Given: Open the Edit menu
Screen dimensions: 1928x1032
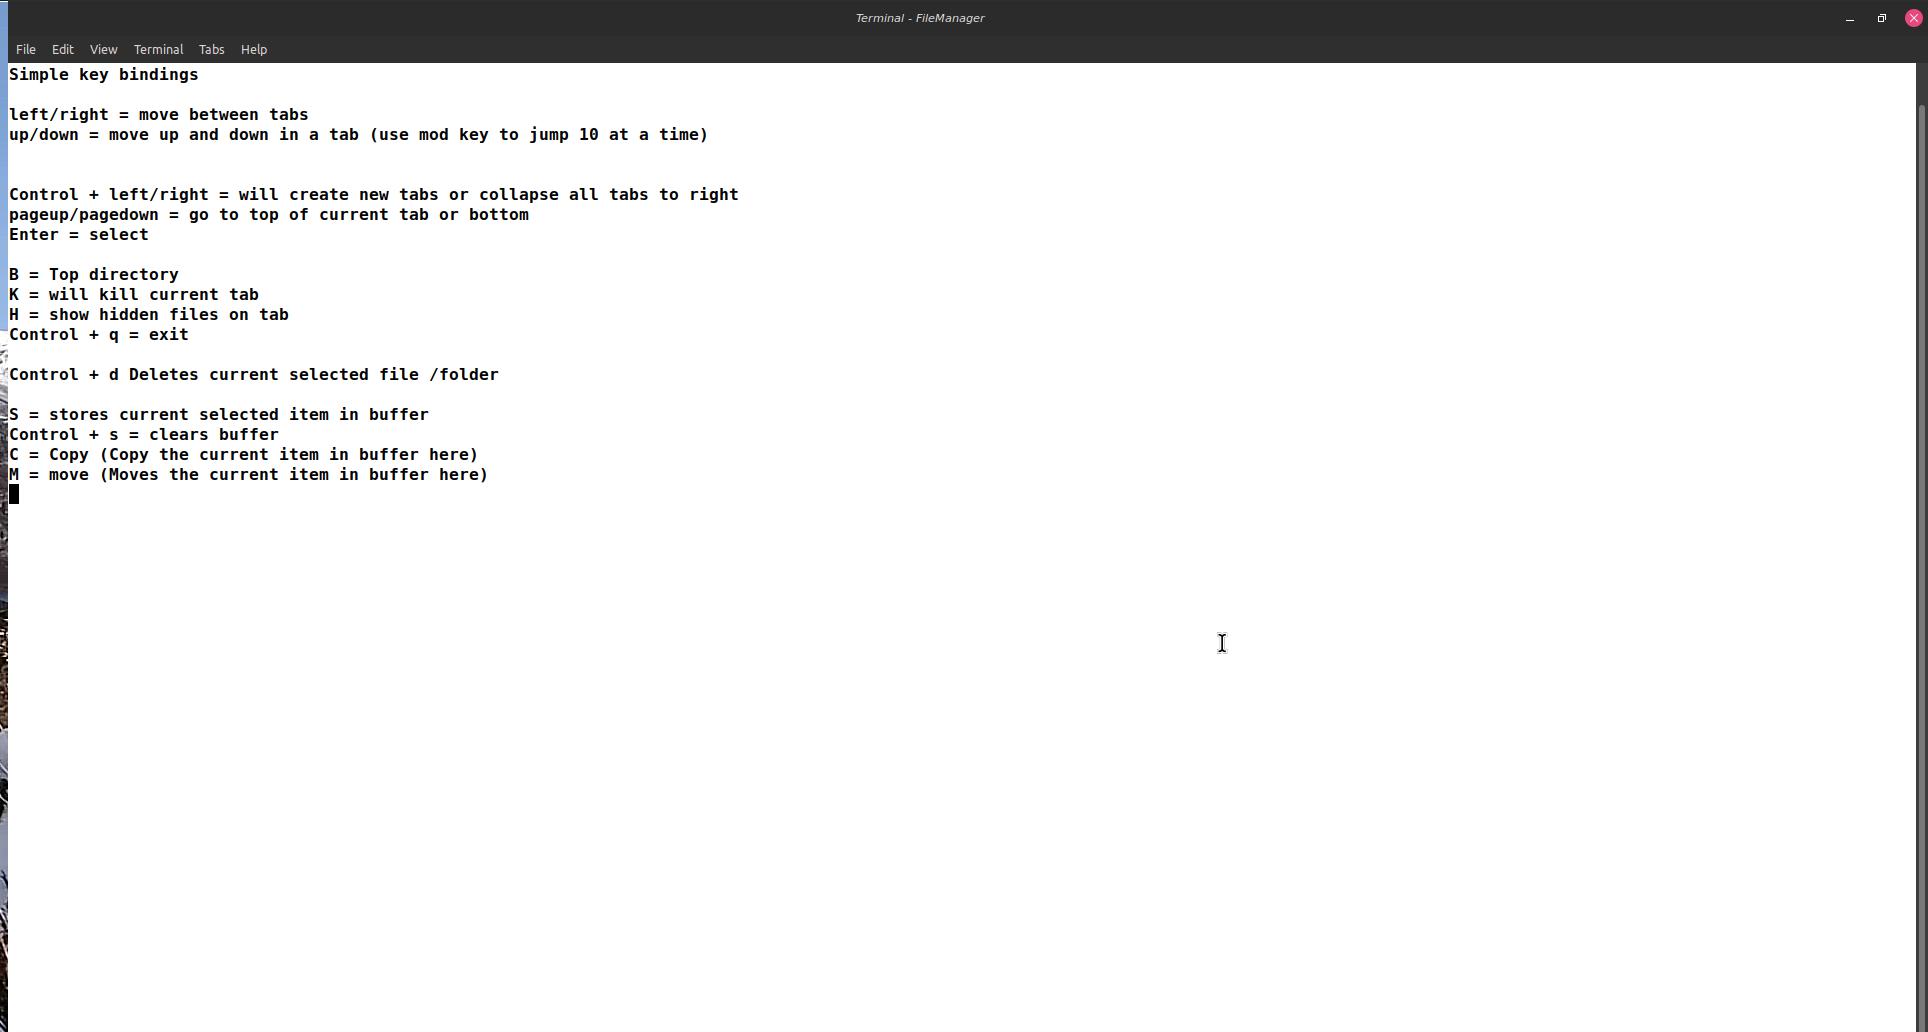Looking at the screenshot, I should 62,49.
